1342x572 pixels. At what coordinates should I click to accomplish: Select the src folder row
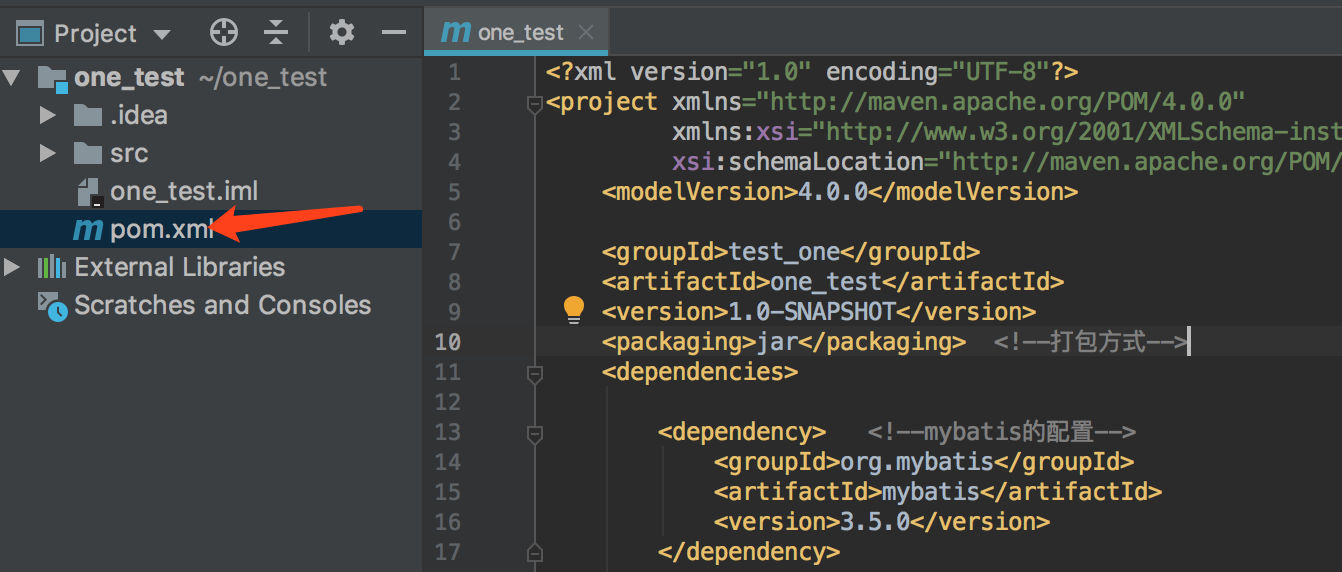pyautogui.click(x=211, y=153)
